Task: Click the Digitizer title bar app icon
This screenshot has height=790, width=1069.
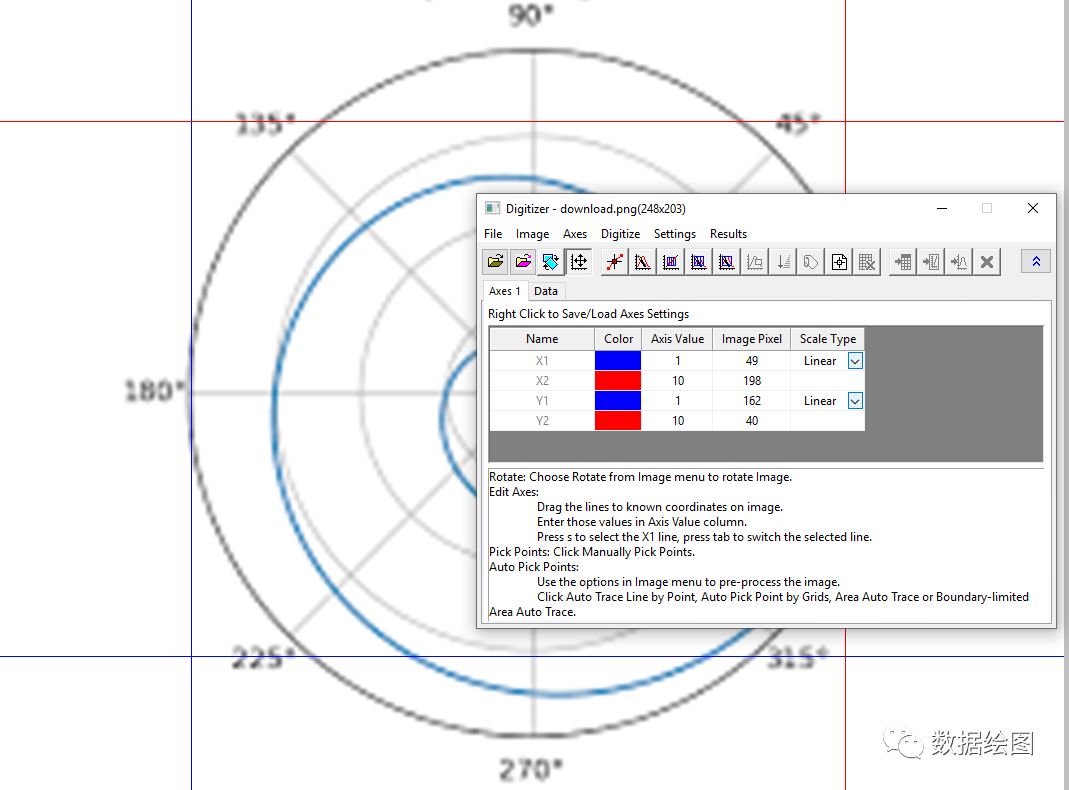Action: [x=492, y=209]
